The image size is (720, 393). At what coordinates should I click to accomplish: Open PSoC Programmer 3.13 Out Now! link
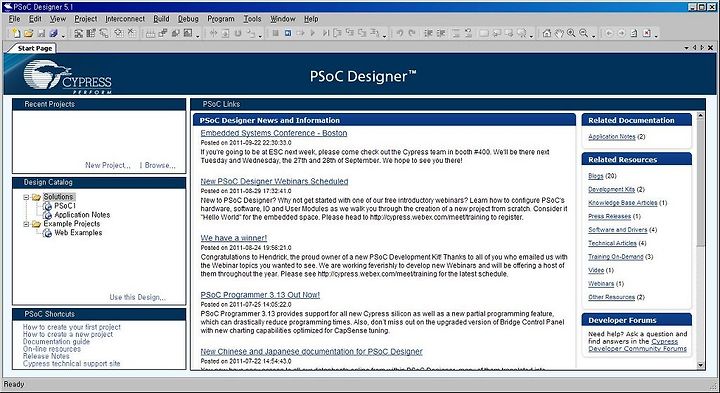[260, 295]
